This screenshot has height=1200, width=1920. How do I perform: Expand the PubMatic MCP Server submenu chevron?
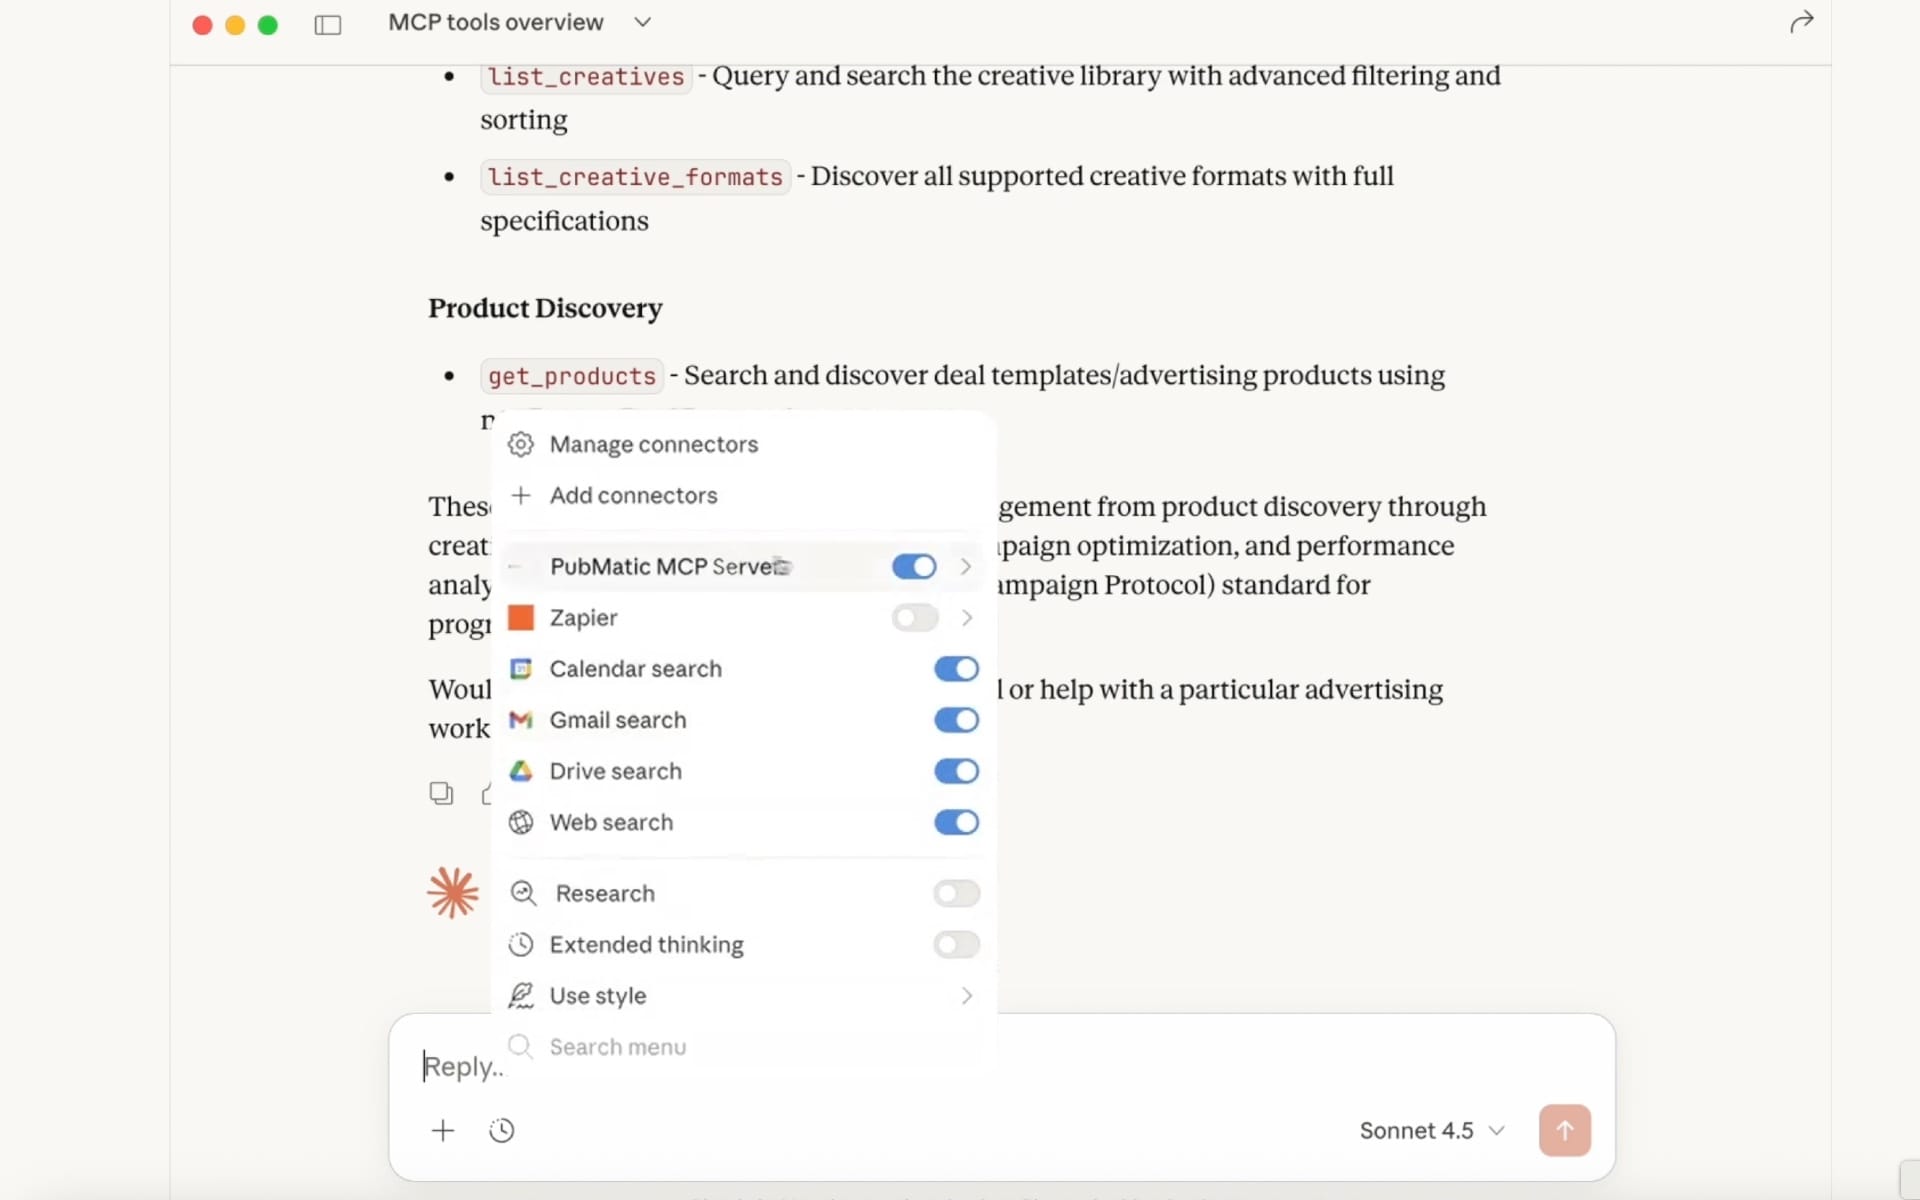(965, 566)
